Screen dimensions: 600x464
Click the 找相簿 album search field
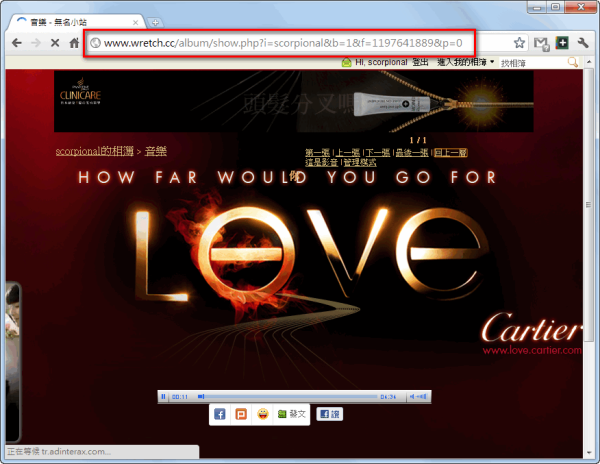tap(533, 63)
